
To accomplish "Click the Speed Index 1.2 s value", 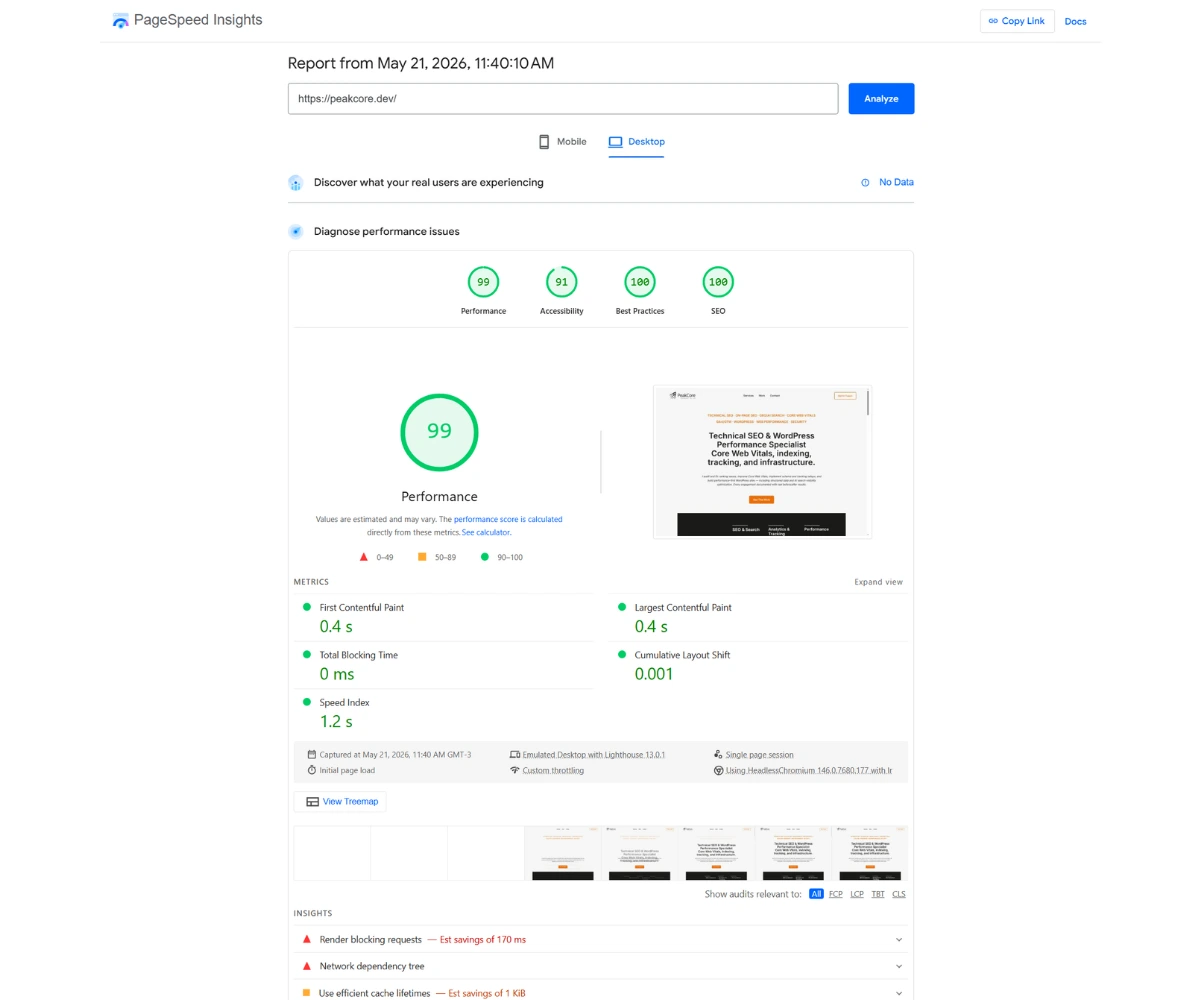I will pyautogui.click(x=336, y=722).
